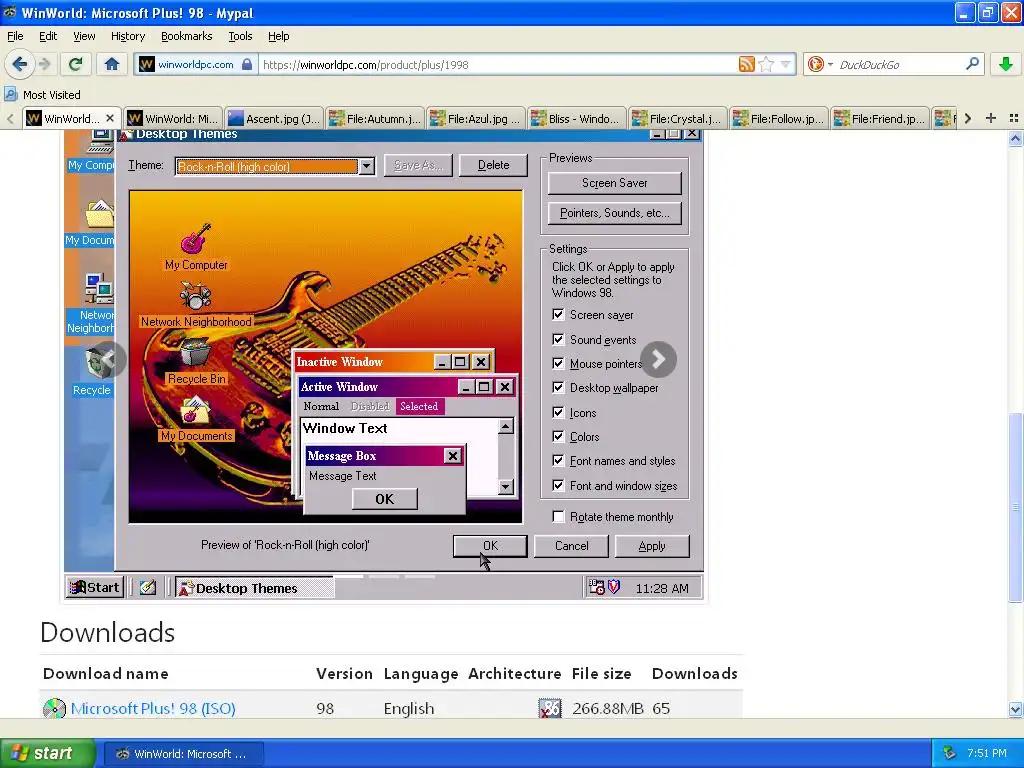Screen dimensions: 1024x768
Task: Click the My Computer guitar icon in preview
Action: pos(195,239)
